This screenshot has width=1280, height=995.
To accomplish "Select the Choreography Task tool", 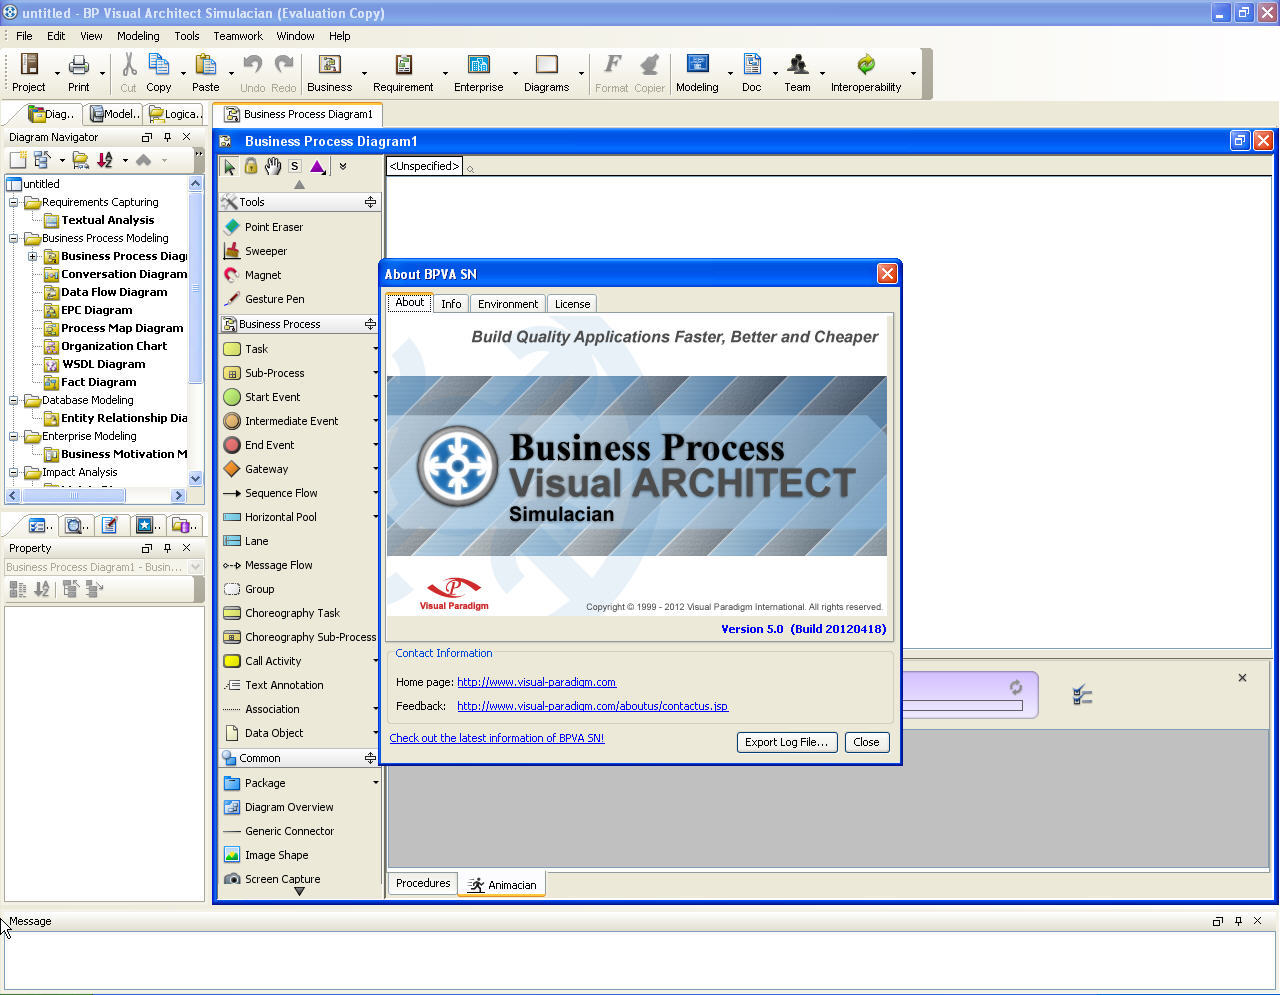I will tap(290, 613).
